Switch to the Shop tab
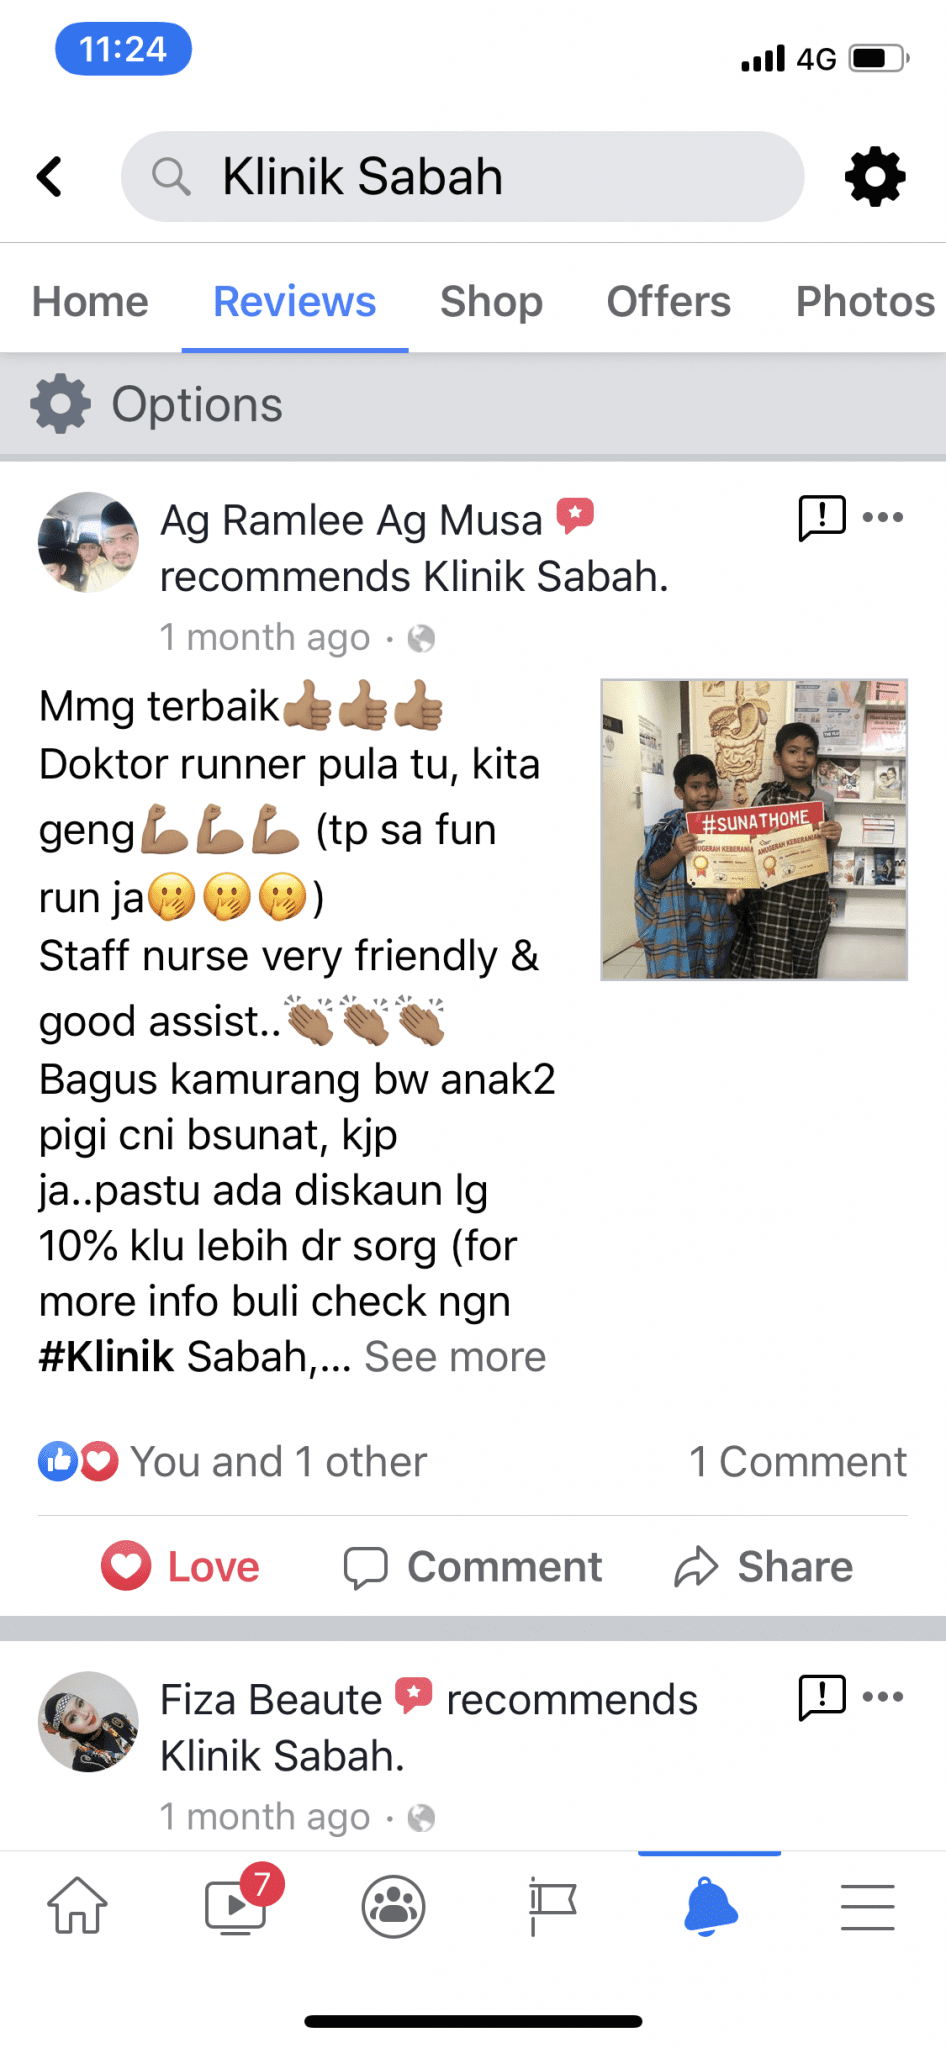The image size is (946, 2048). tap(491, 302)
